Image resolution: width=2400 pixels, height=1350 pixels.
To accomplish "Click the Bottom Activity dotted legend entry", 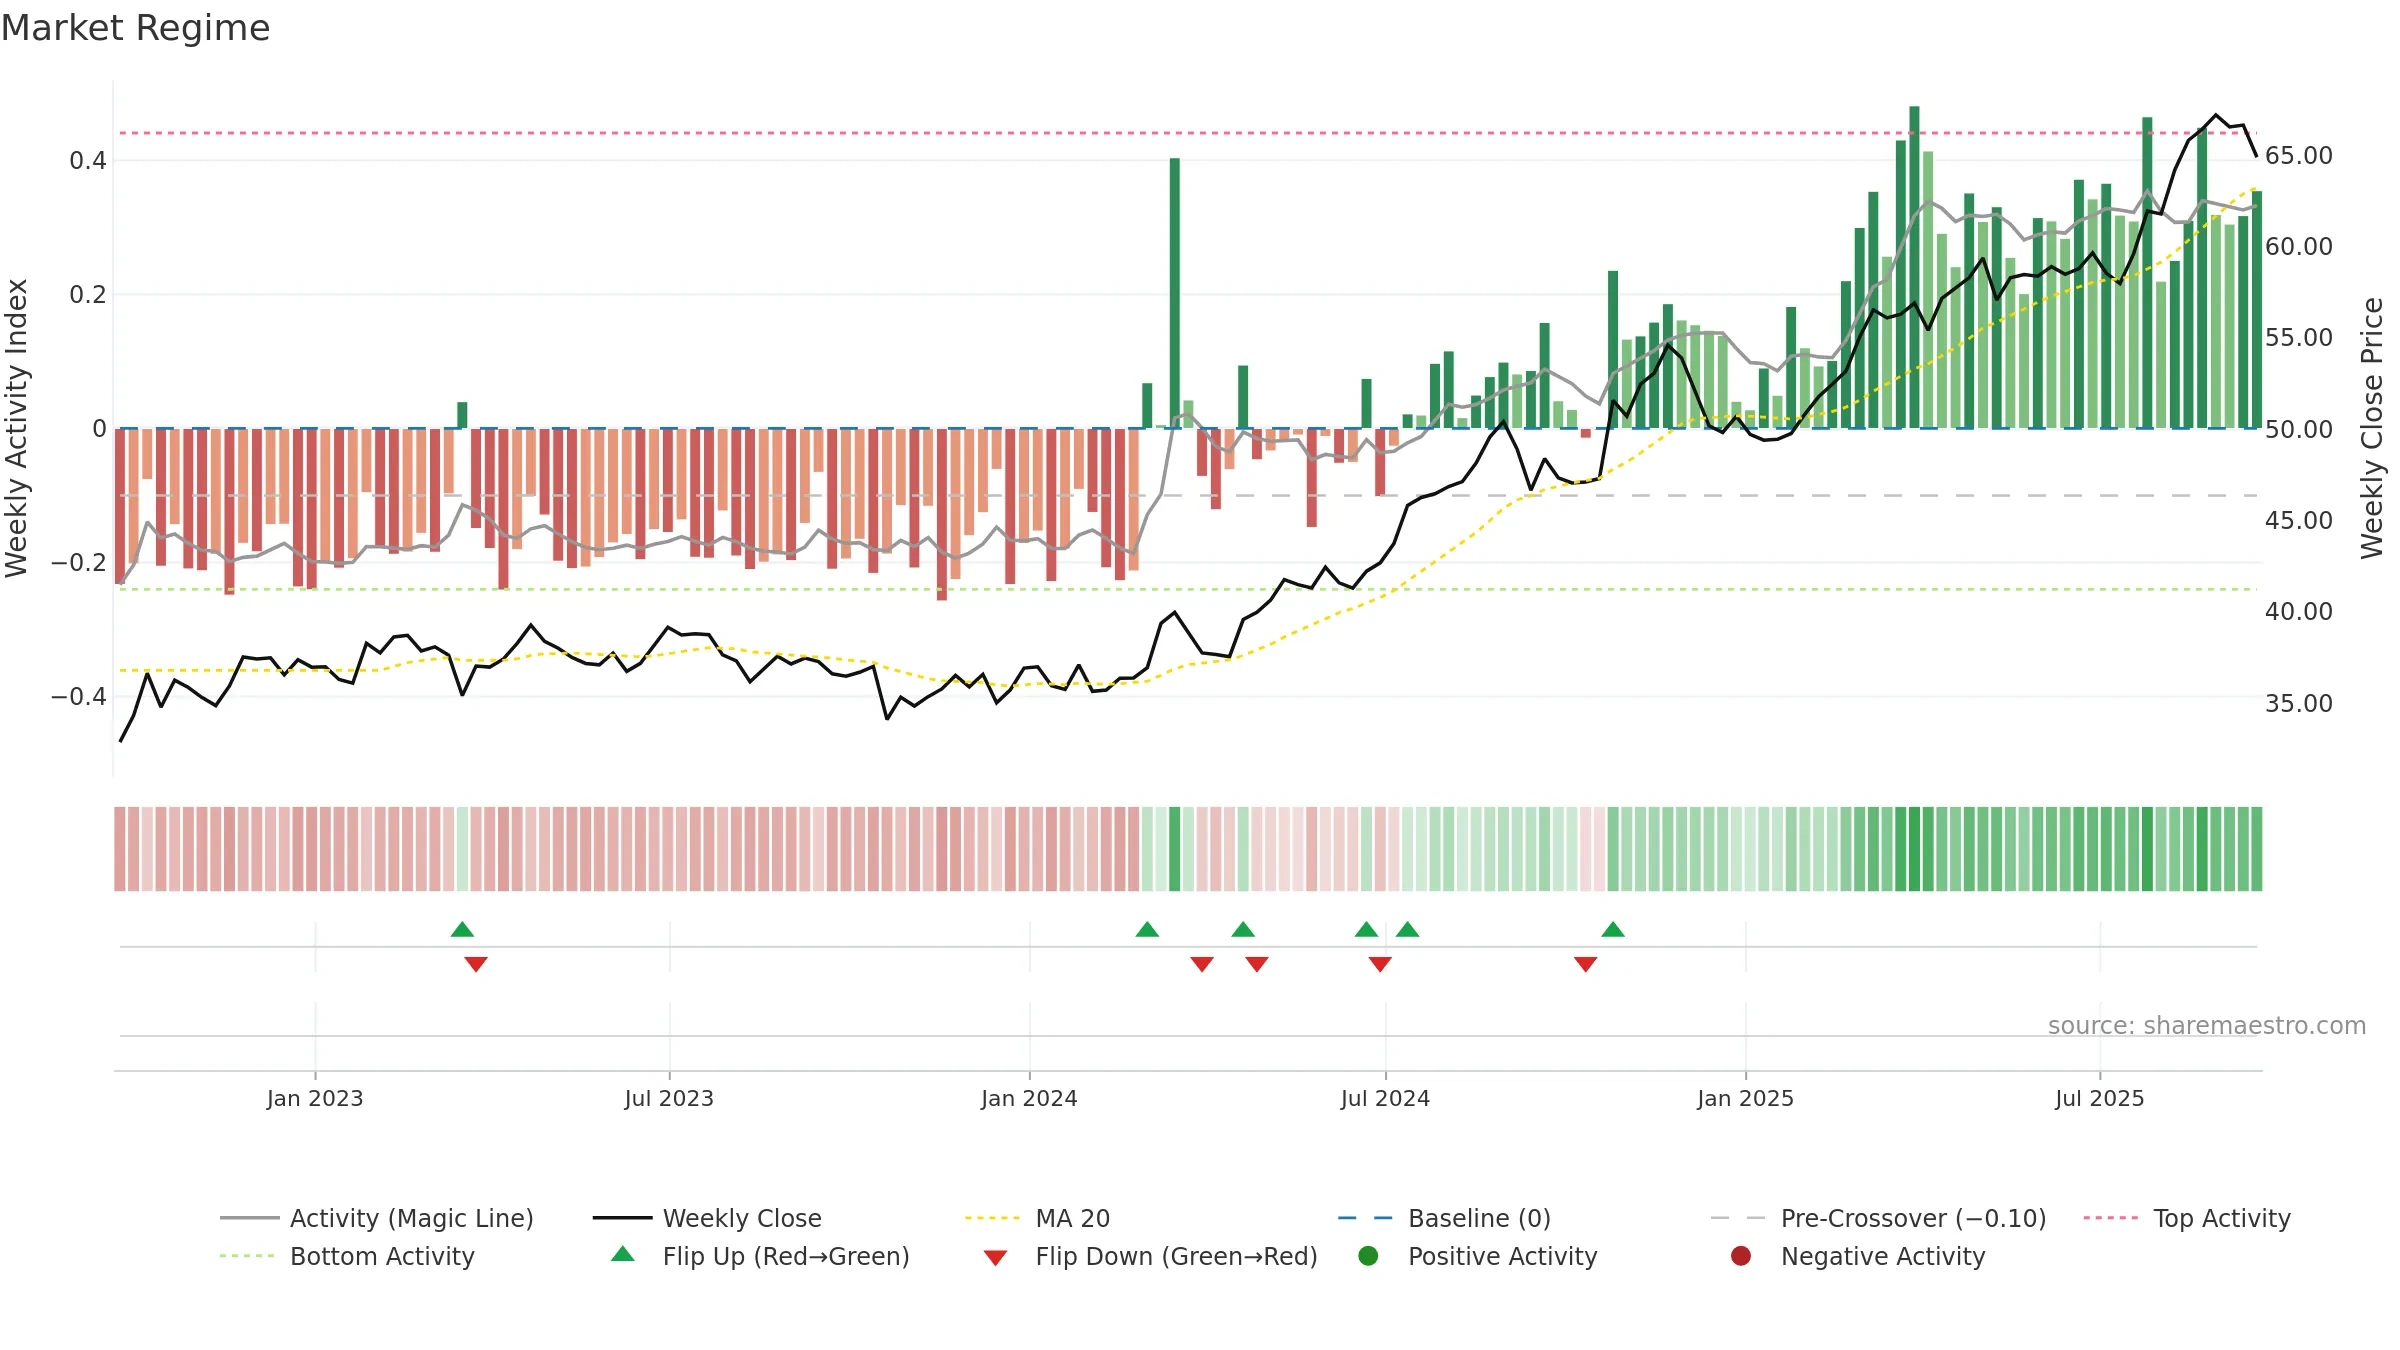I will click(347, 1256).
